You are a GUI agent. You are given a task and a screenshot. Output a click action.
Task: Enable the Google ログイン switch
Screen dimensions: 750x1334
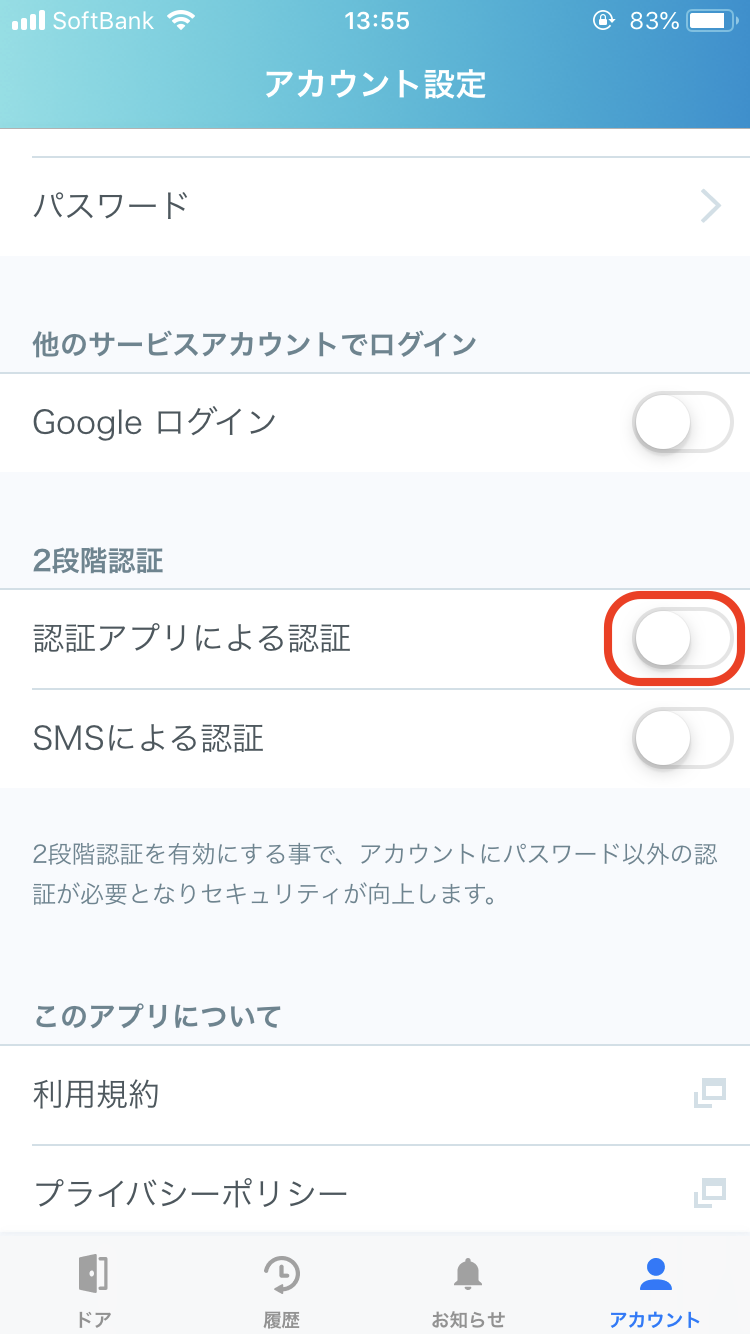click(683, 422)
